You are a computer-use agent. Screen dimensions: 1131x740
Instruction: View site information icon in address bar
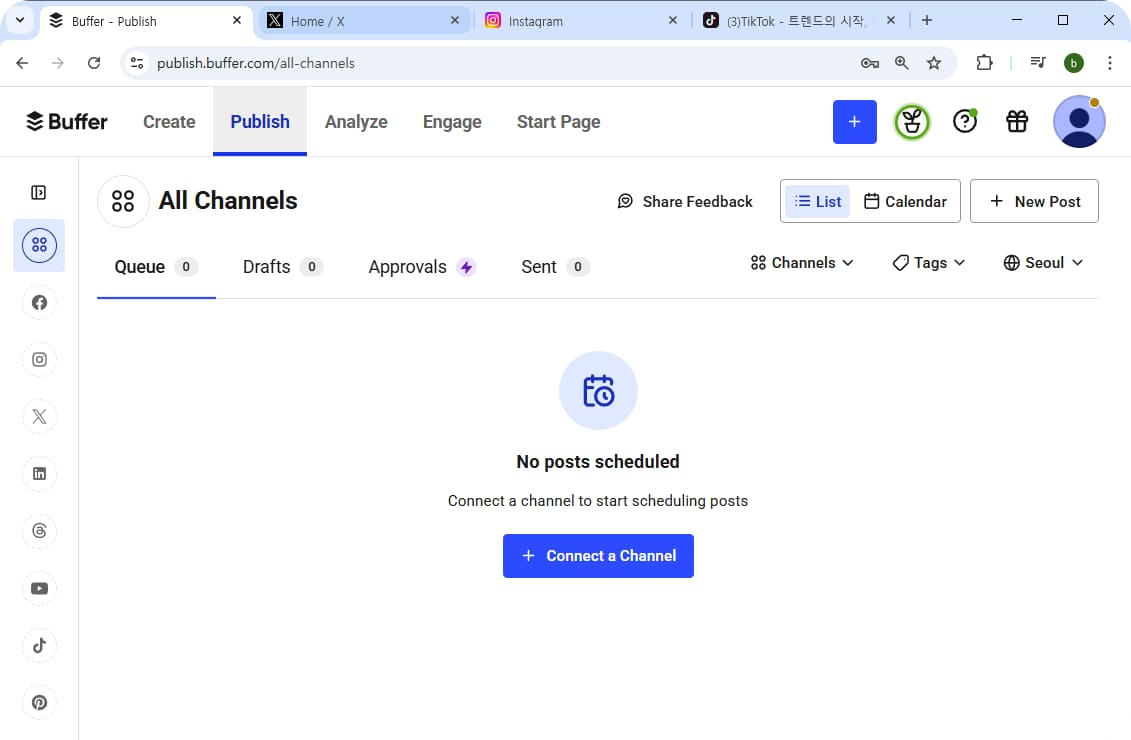pyautogui.click(x=136, y=63)
